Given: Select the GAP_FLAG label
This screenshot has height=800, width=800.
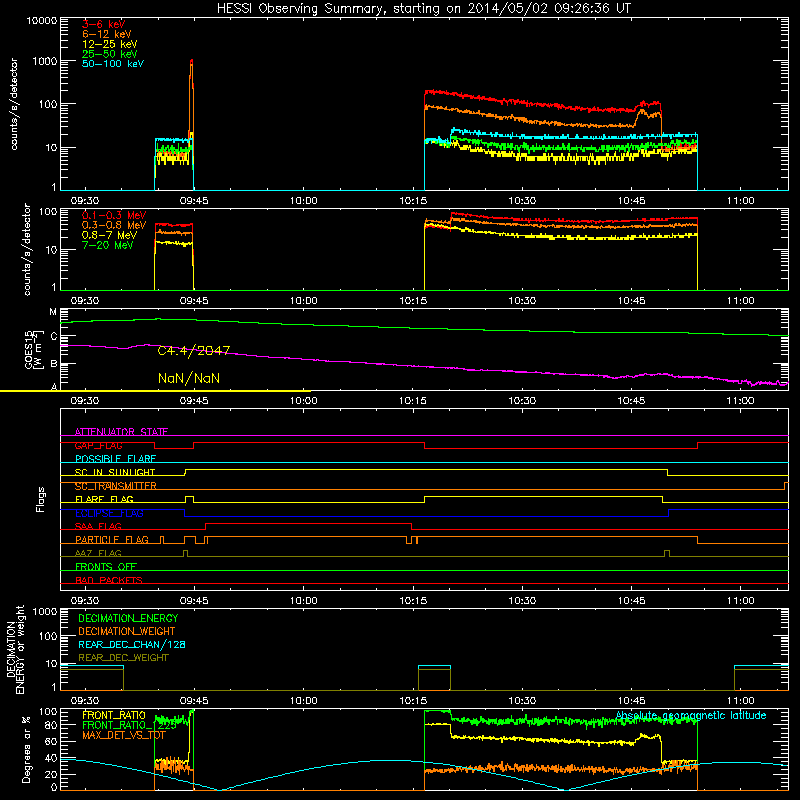Looking at the screenshot, I should coord(98,445).
